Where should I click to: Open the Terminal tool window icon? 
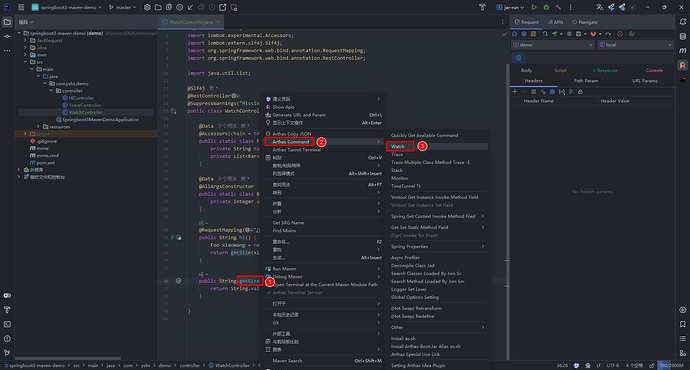pos(7,324)
